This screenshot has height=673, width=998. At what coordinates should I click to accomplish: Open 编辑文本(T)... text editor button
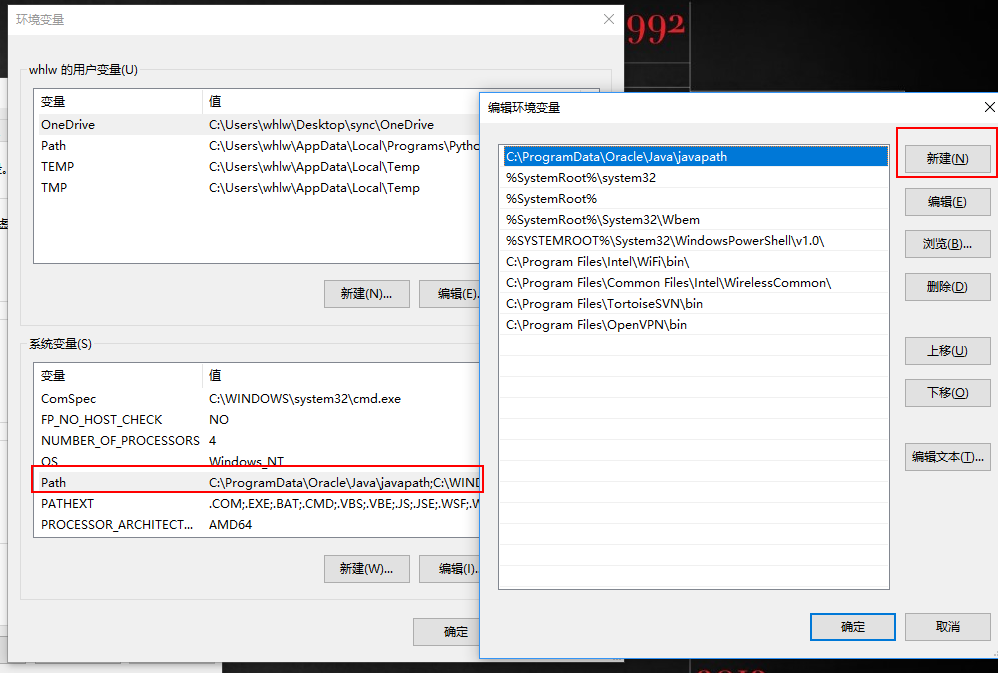[947, 457]
